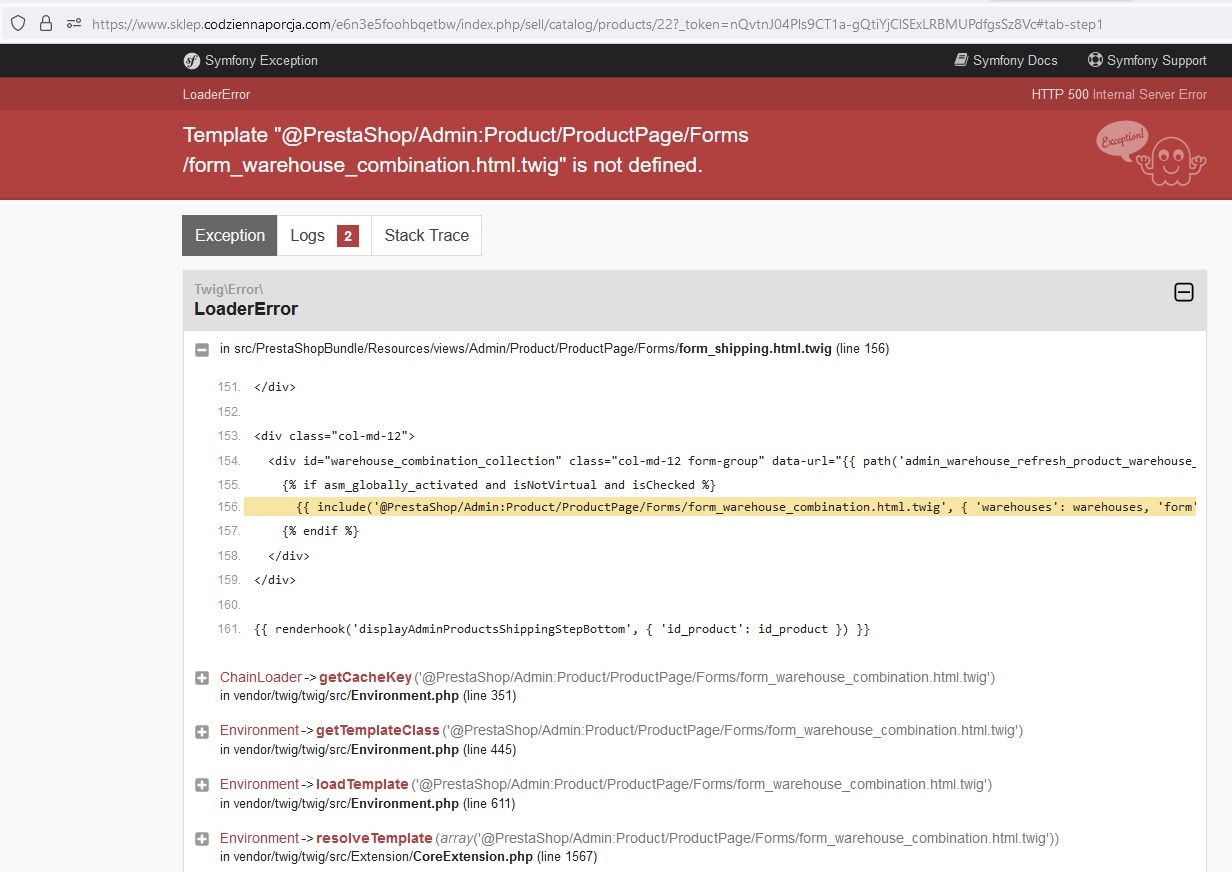Click the browser shield tracking-protection icon
The height and width of the screenshot is (872, 1232).
point(18,22)
